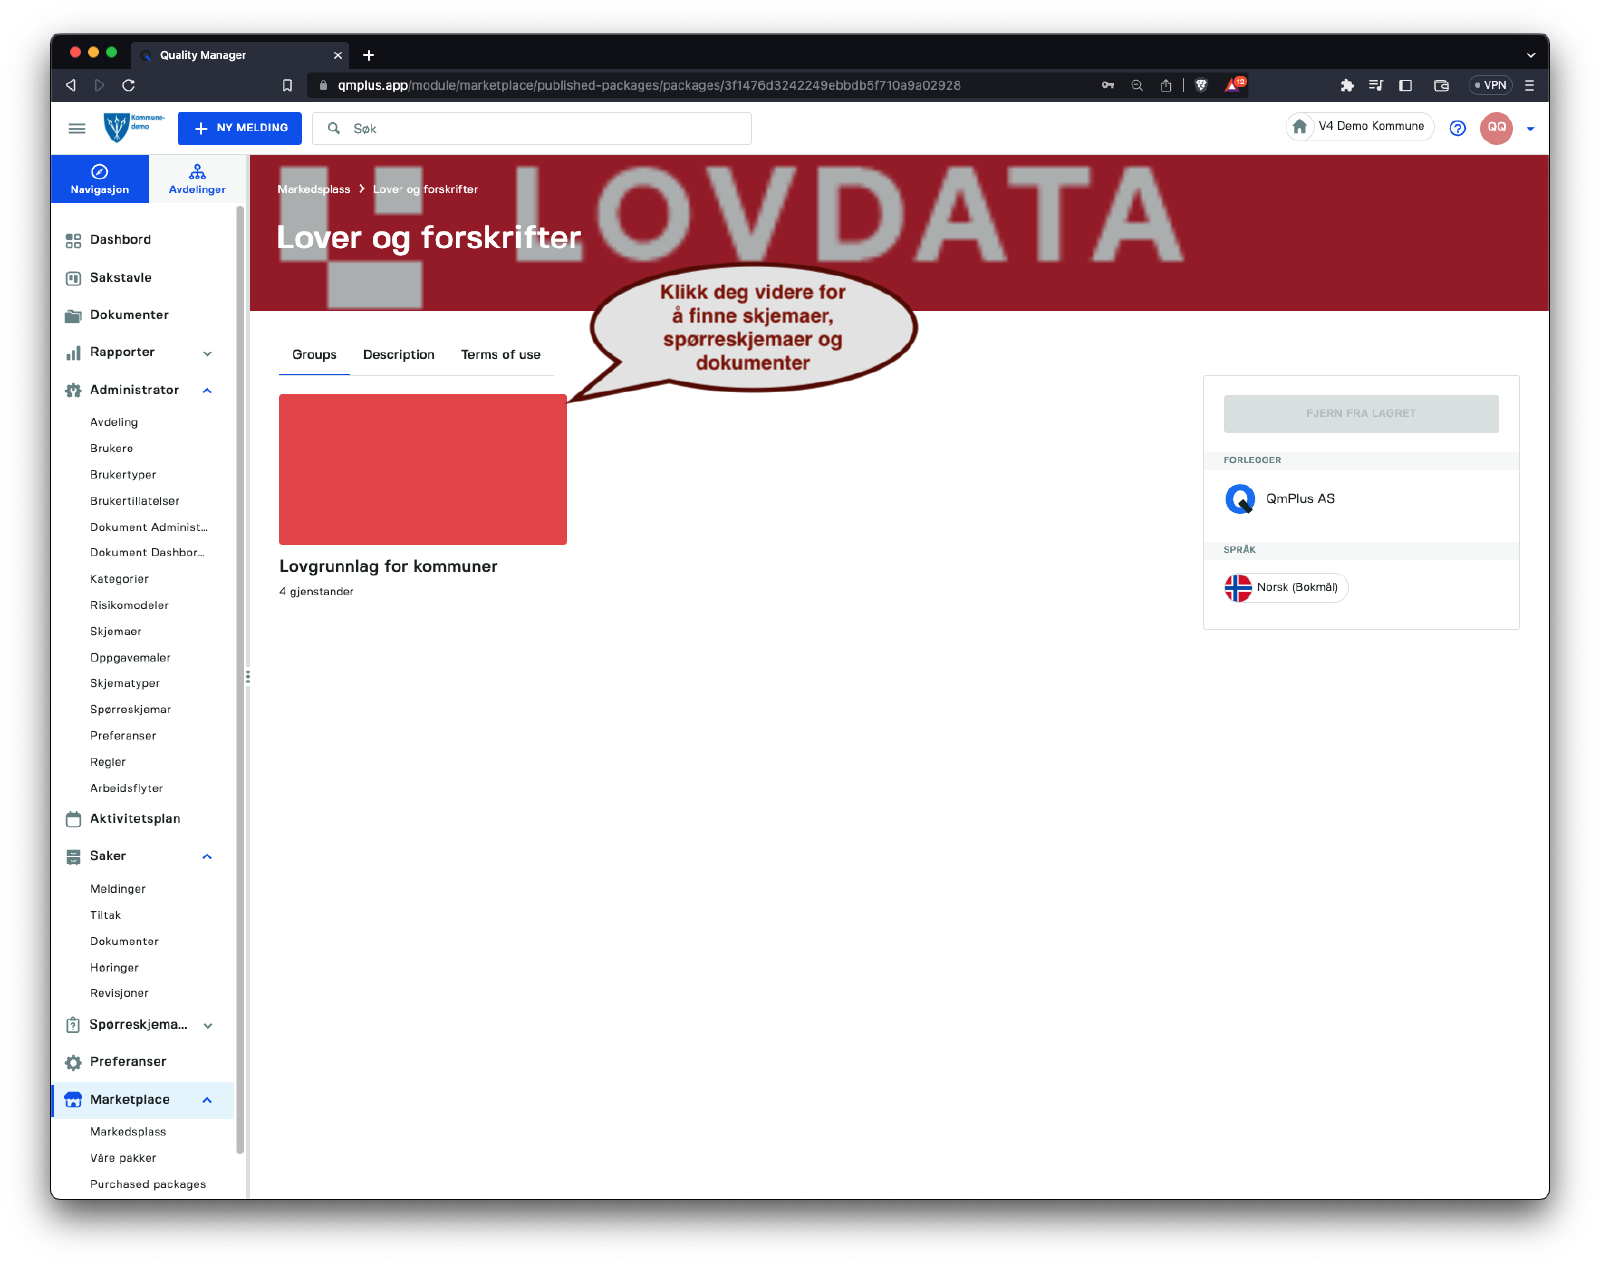Open the red Lovgrunnlag for kommuner thumbnail

coord(423,469)
